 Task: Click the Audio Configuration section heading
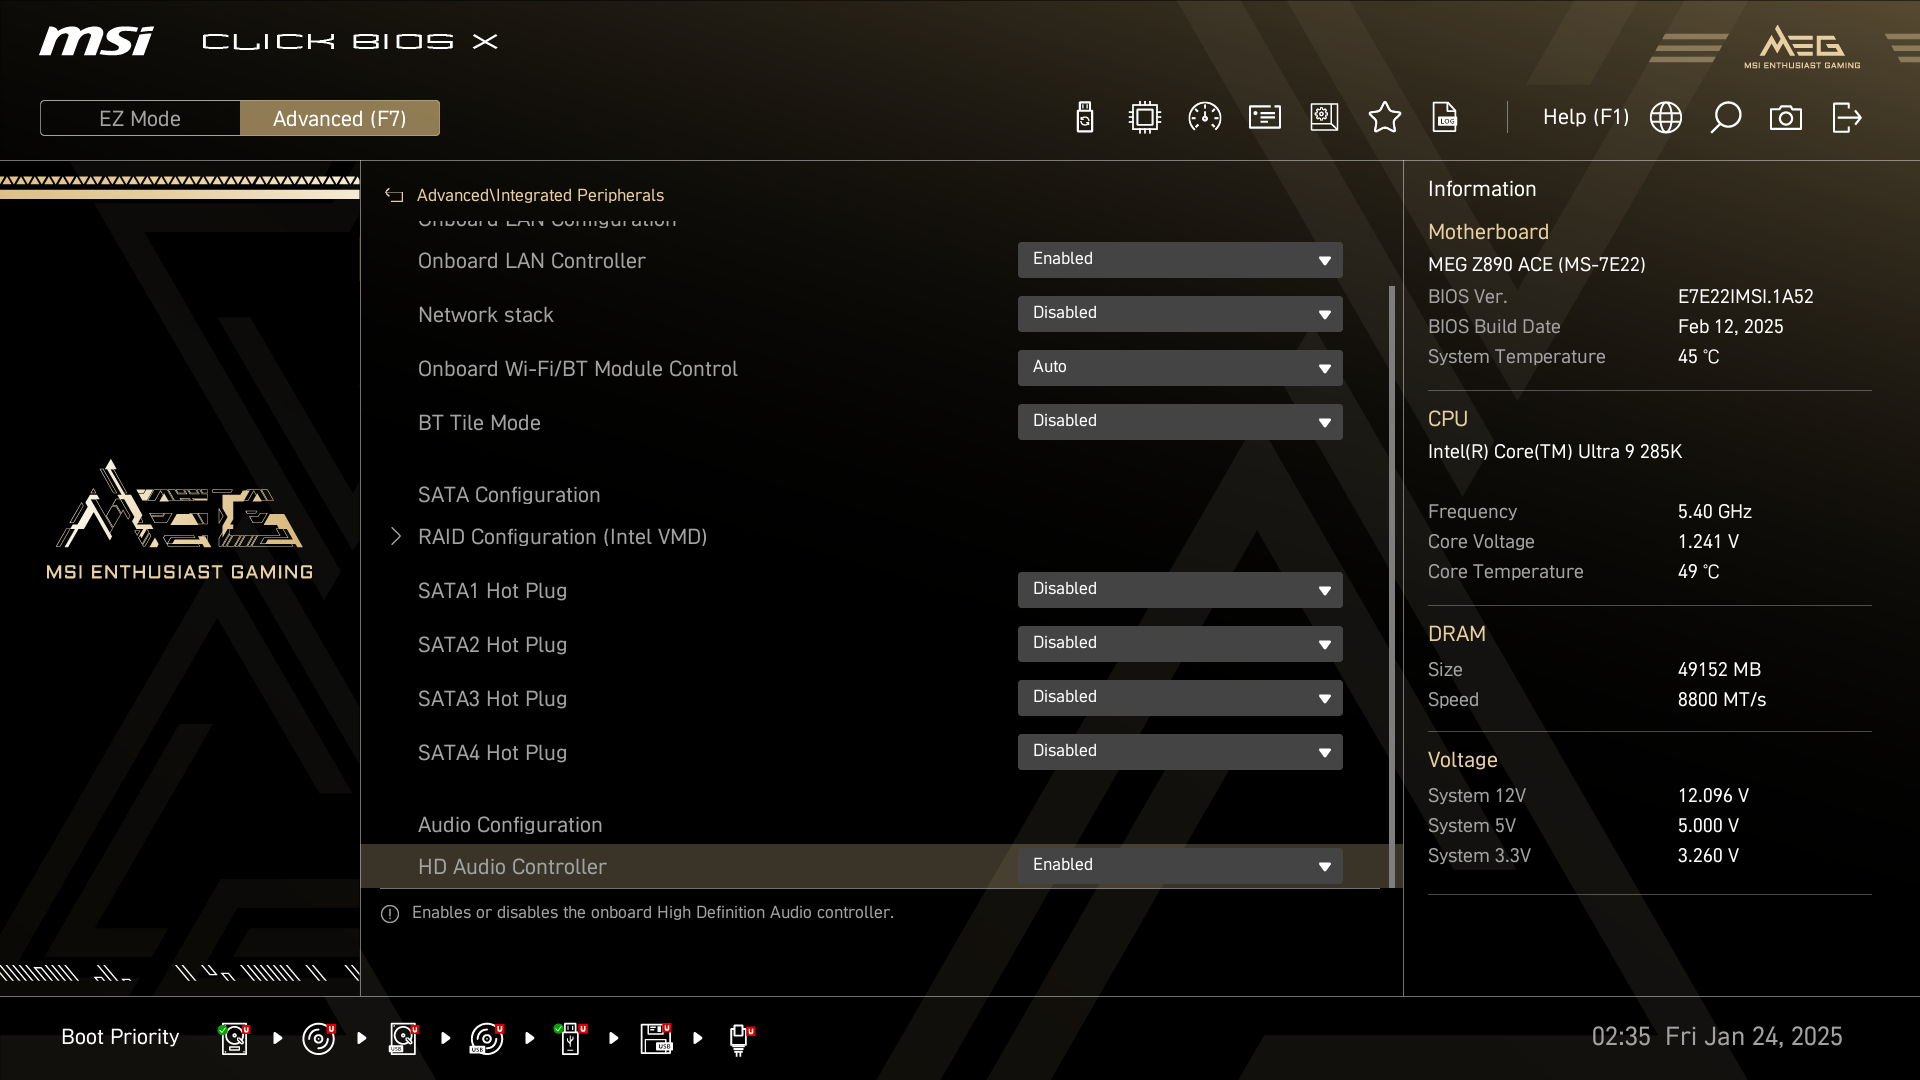(x=510, y=825)
